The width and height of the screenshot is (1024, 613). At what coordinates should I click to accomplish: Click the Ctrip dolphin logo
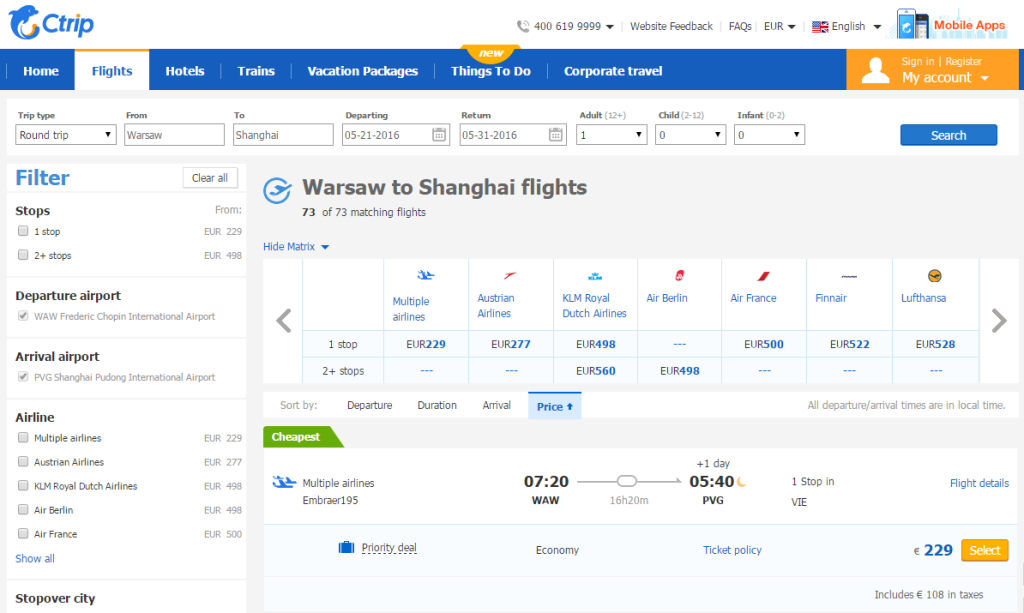coord(51,23)
